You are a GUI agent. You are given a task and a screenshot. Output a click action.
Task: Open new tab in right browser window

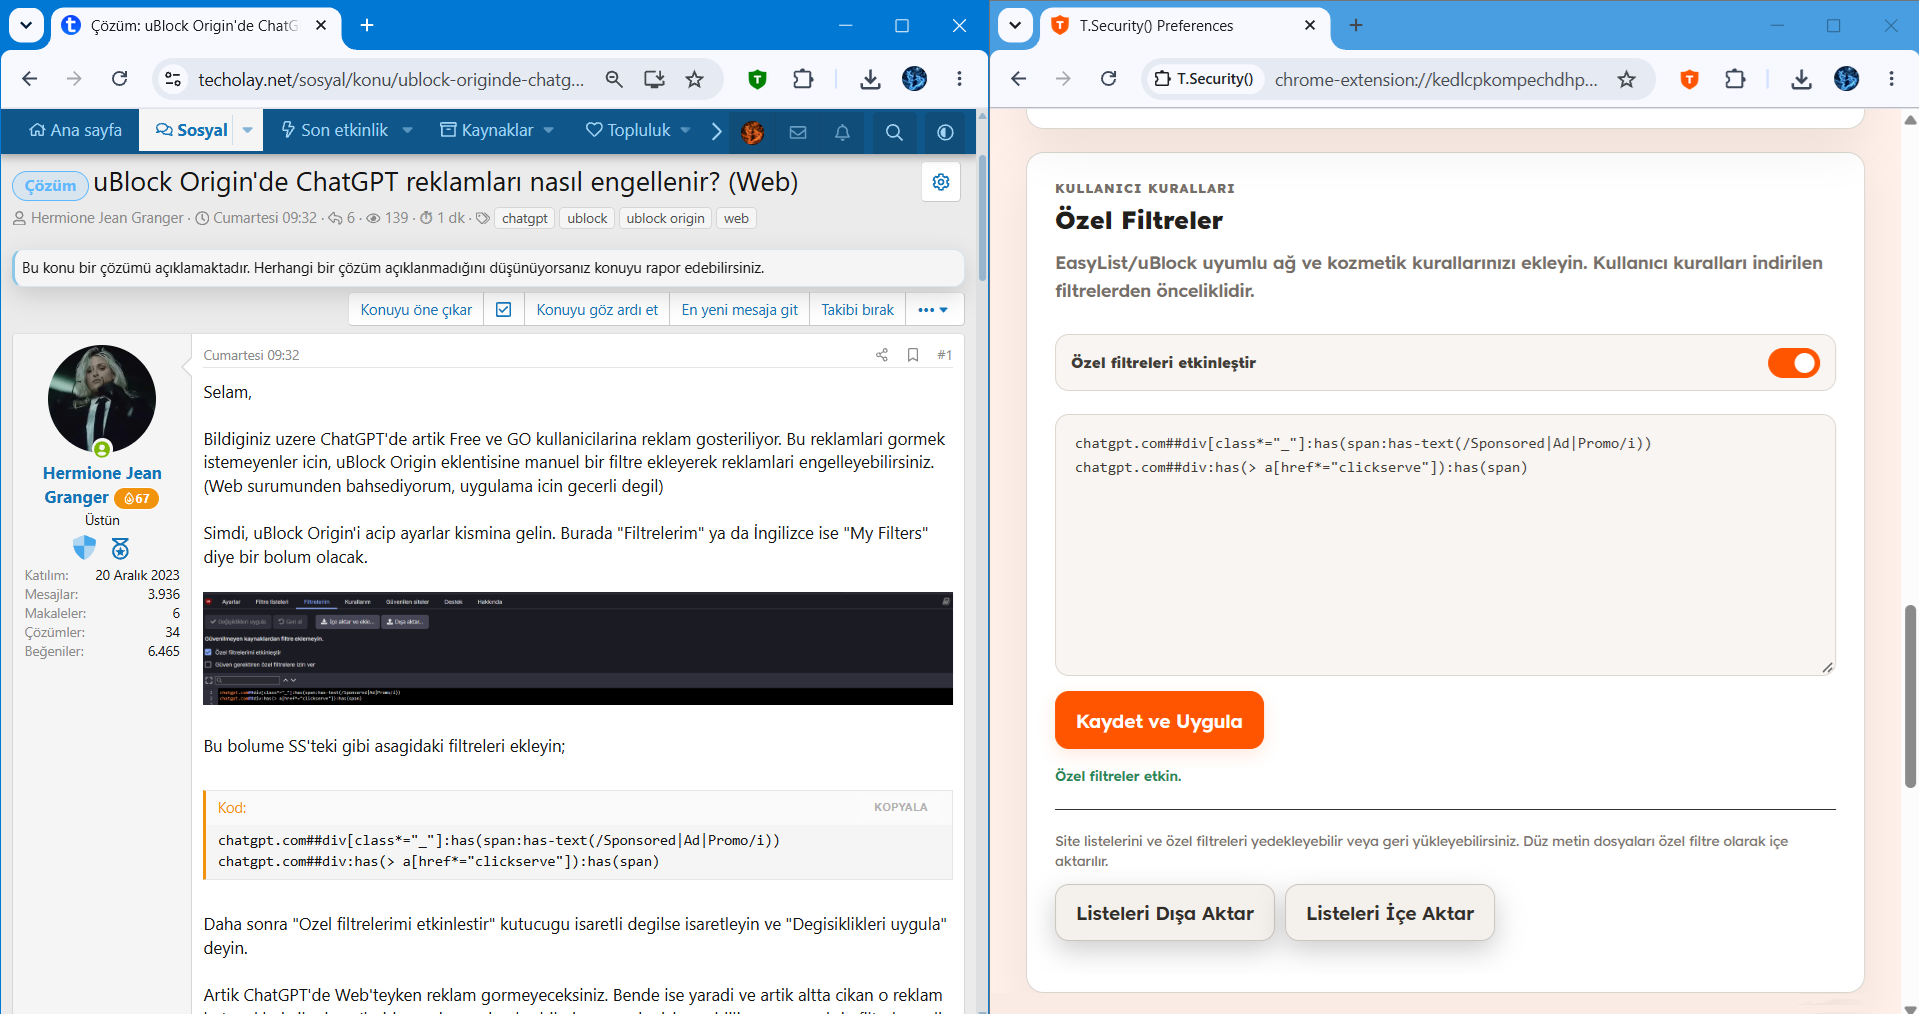coord(1356,25)
